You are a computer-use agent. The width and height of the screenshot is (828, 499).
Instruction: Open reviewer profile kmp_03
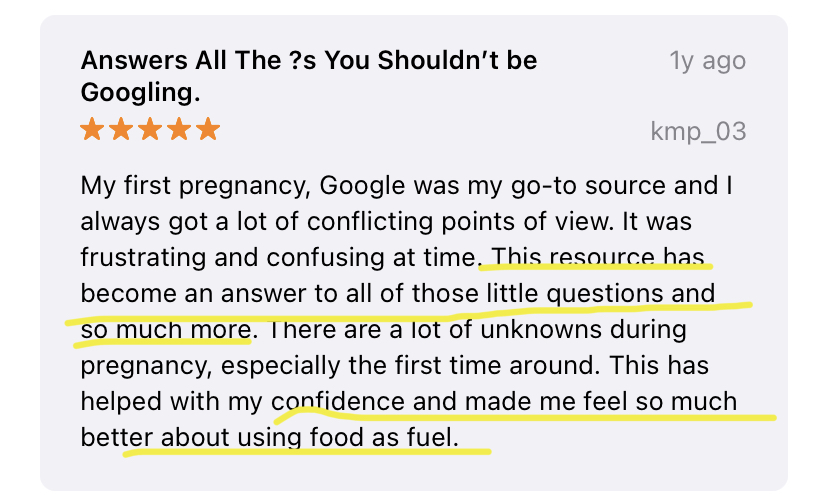tap(698, 131)
